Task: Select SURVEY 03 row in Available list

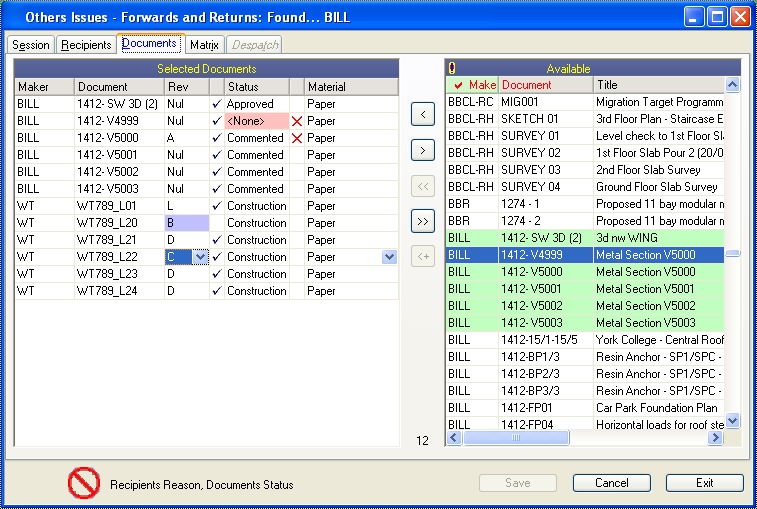Action: [585, 170]
